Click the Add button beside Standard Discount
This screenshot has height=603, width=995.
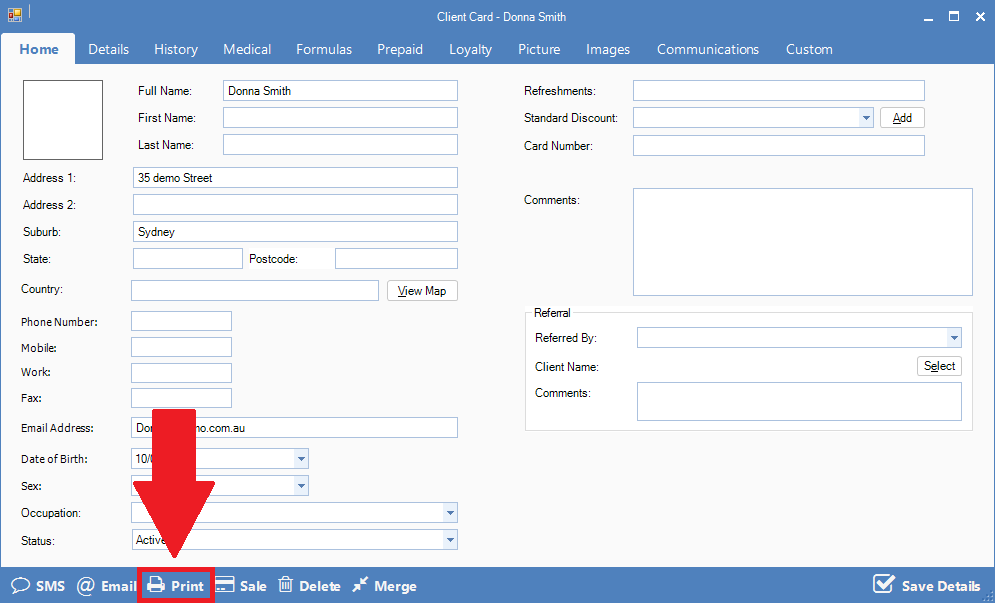pyautogui.click(x=901, y=118)
